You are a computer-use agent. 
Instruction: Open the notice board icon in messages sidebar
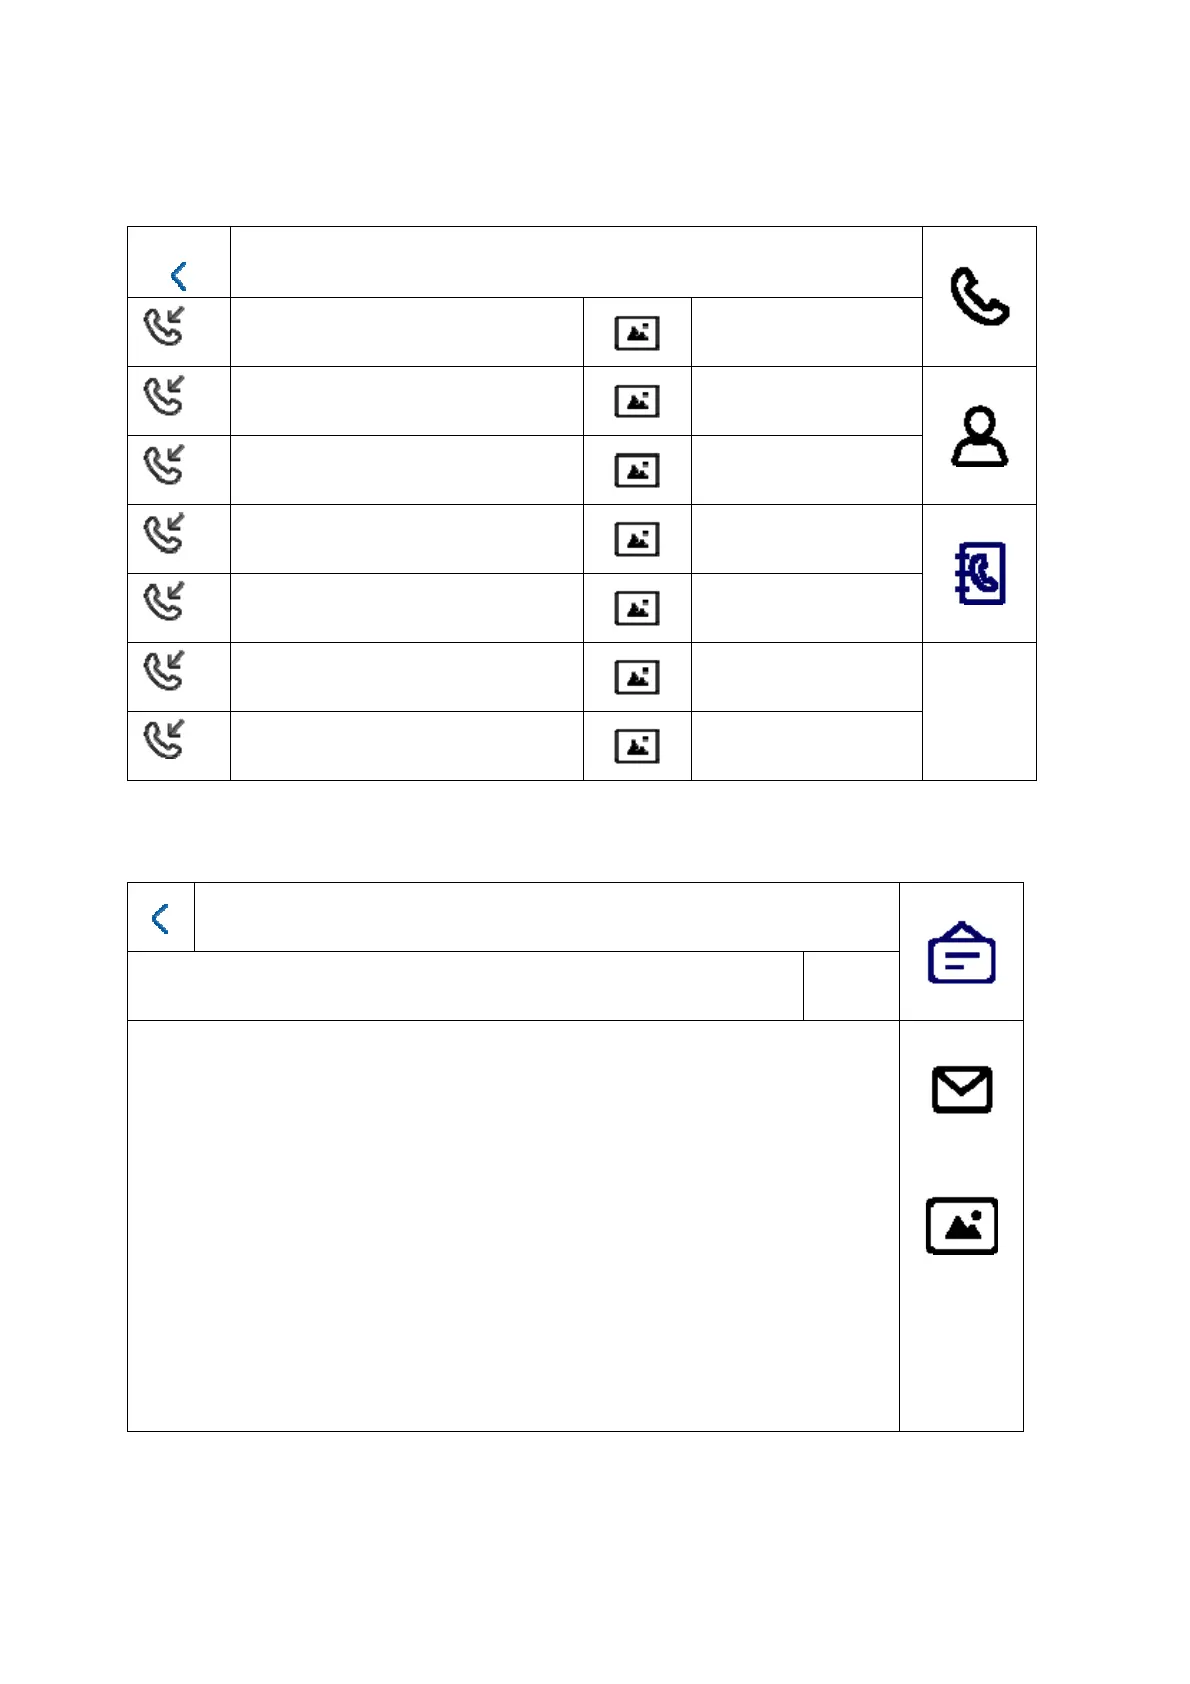(x=961, y=952)
